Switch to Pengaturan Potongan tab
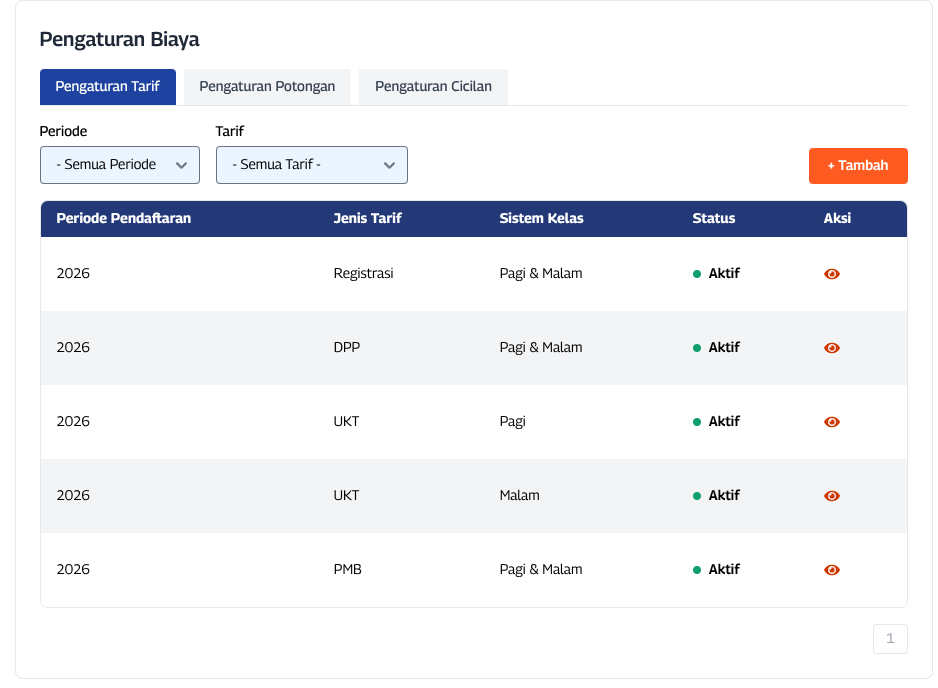Viewport: 938px width, 688px height. tap(267, 87)
